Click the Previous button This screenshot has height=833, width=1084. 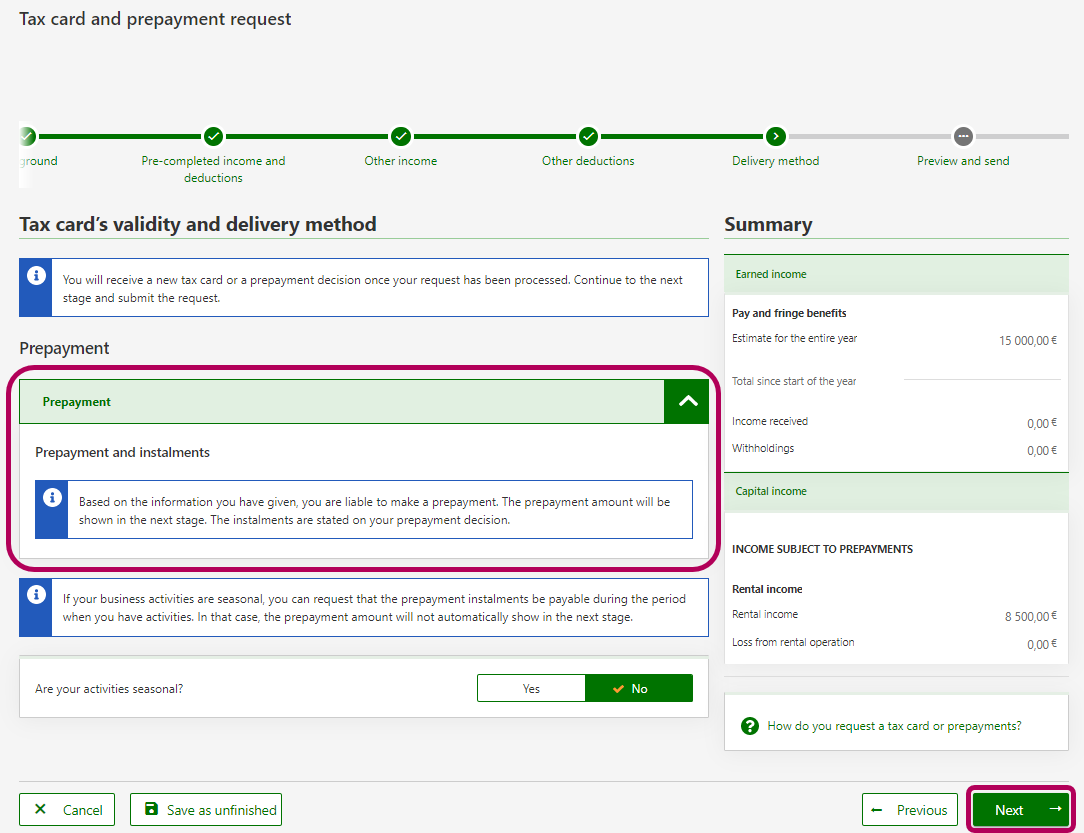[910, 810]
